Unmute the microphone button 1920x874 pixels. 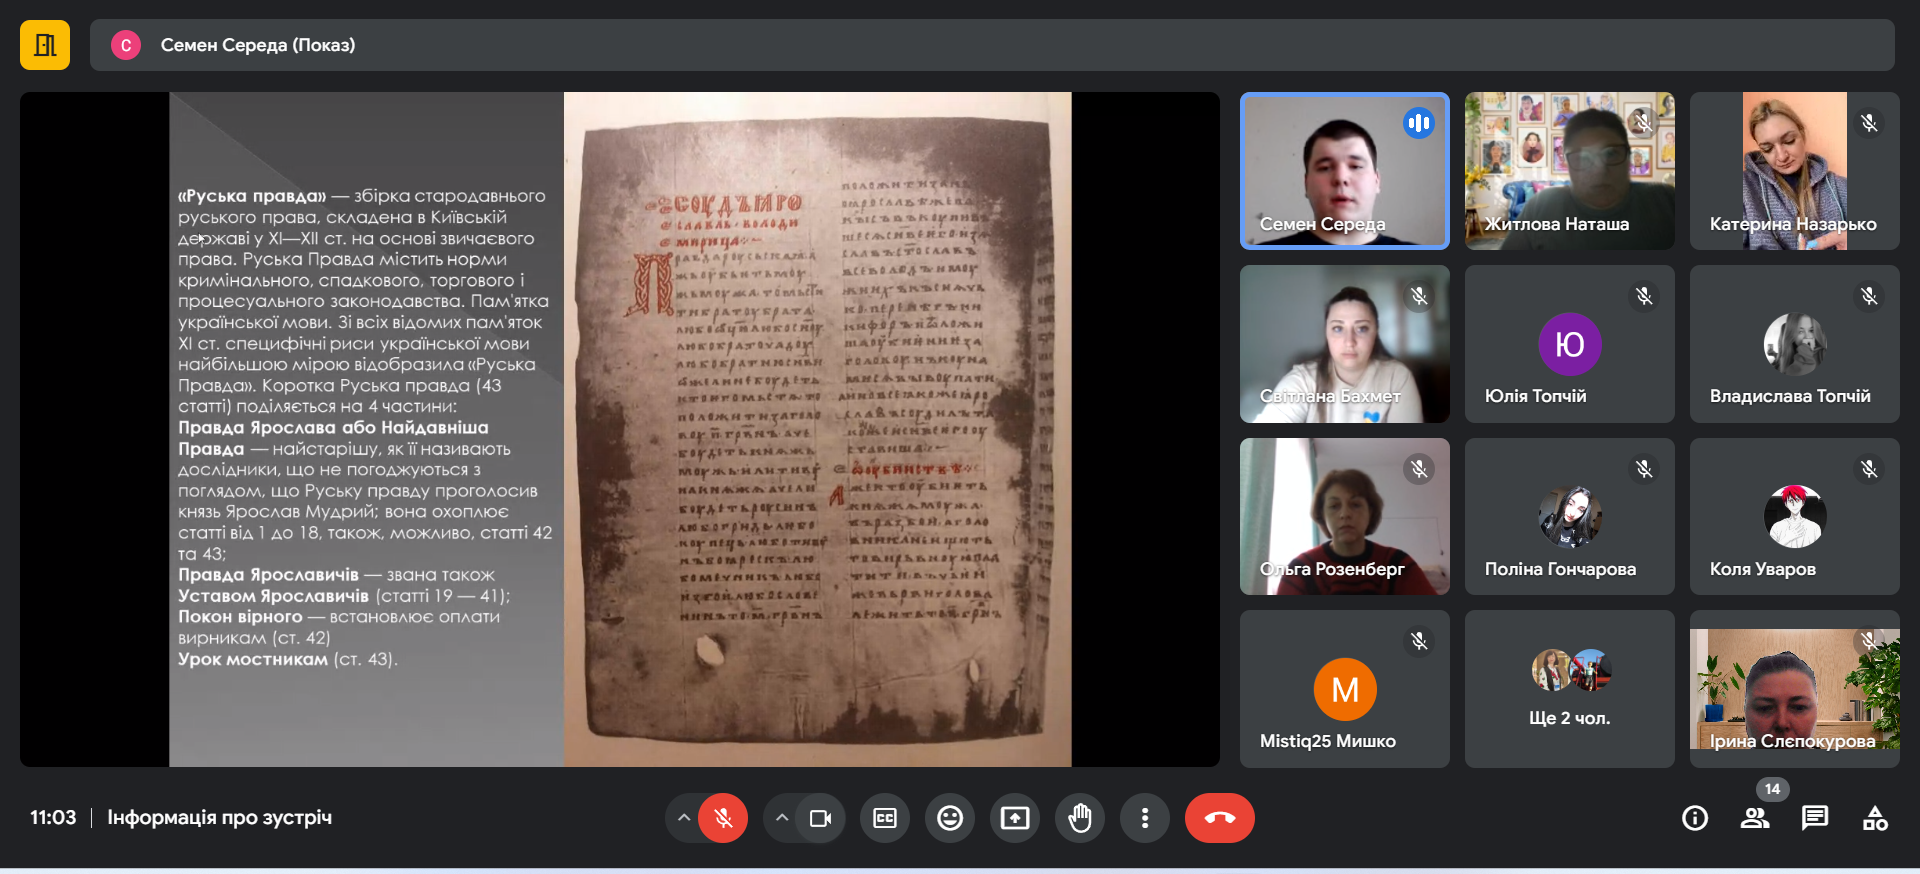723,818
